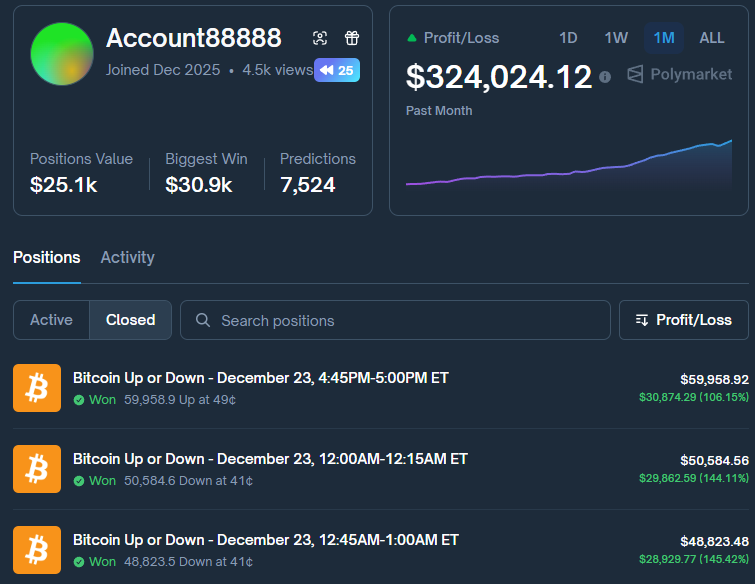Viewport: 755px width, 584px height.
Task: Open Bitcoin Up or Down 12:00AM-12:15AM market
Action: click(x=270, y=459)
